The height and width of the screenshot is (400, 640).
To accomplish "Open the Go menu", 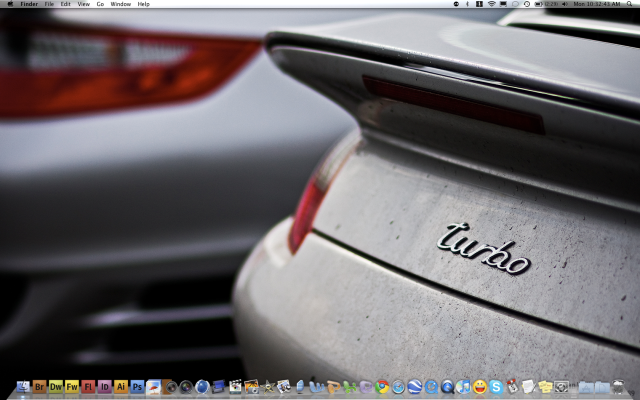I will click(x=100, y=4).
